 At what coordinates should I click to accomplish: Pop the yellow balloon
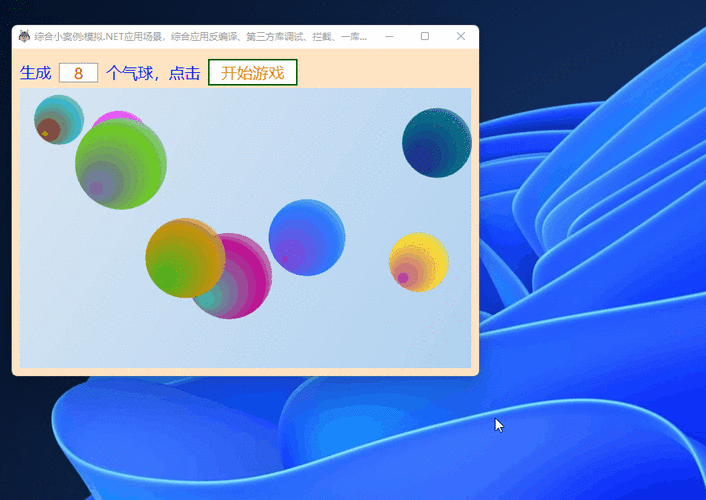click(x=419, y=262)
